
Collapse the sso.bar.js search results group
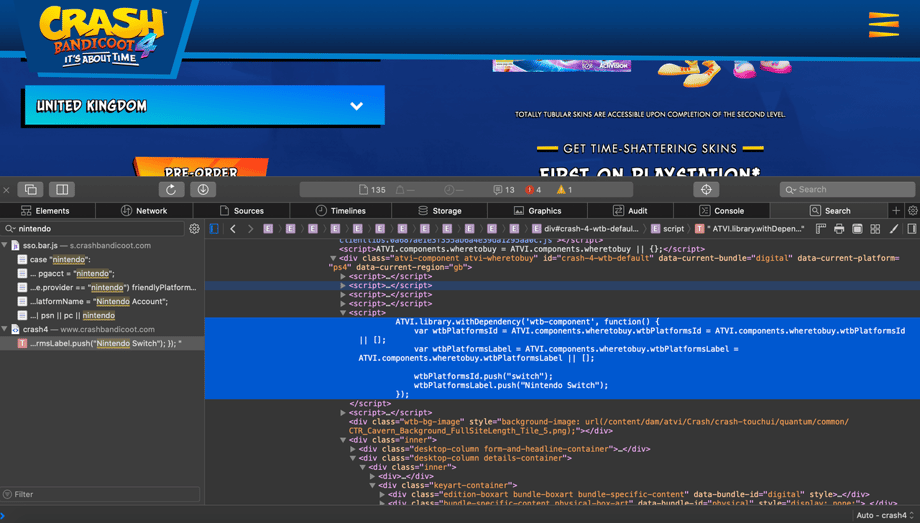(5, 245)
